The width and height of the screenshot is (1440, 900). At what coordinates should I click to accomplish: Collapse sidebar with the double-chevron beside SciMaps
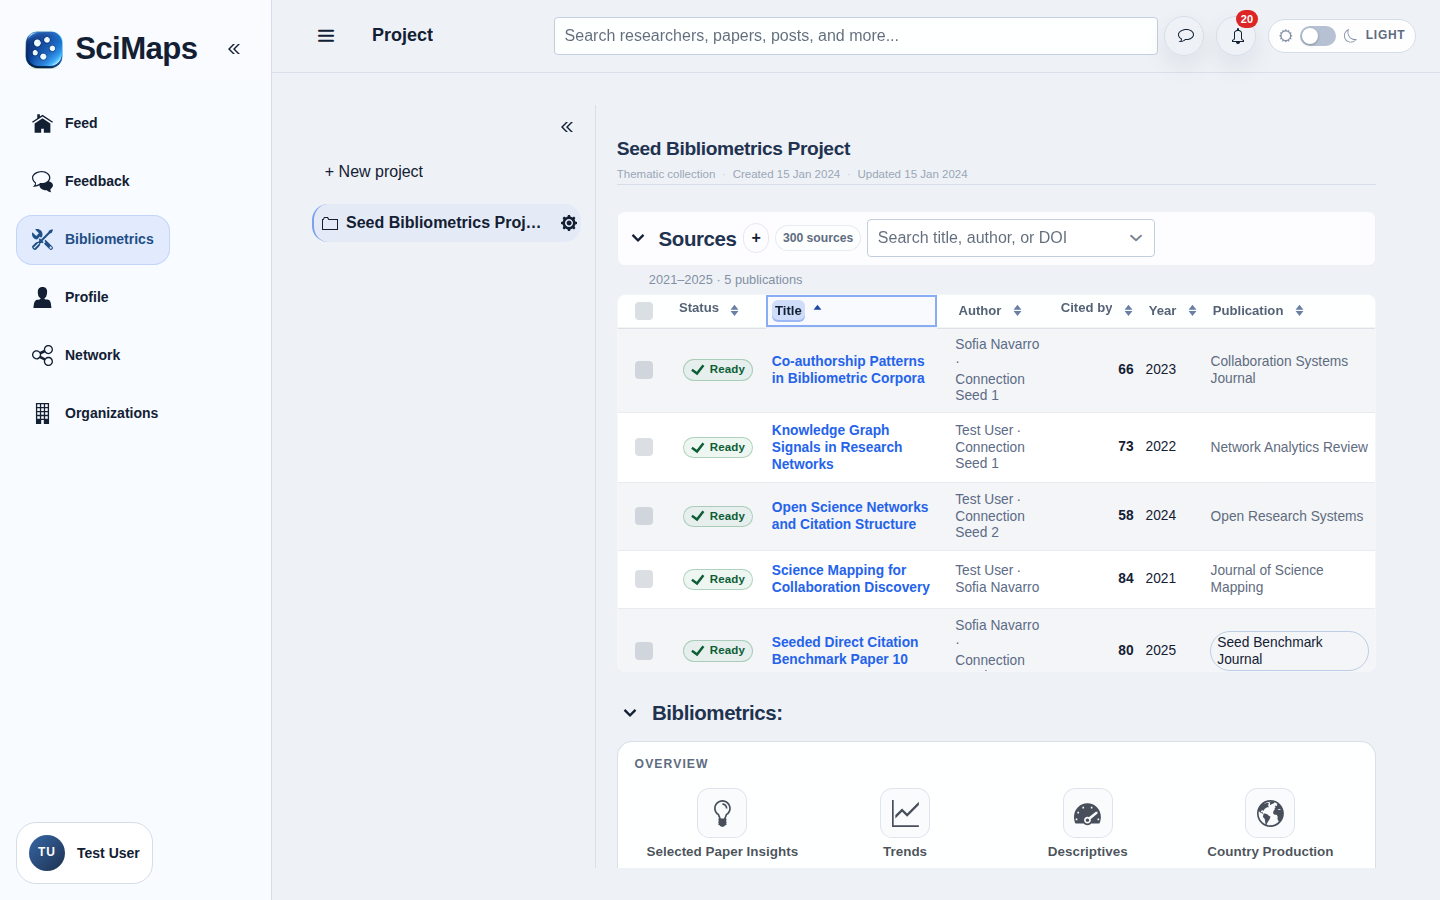[234, 48]
